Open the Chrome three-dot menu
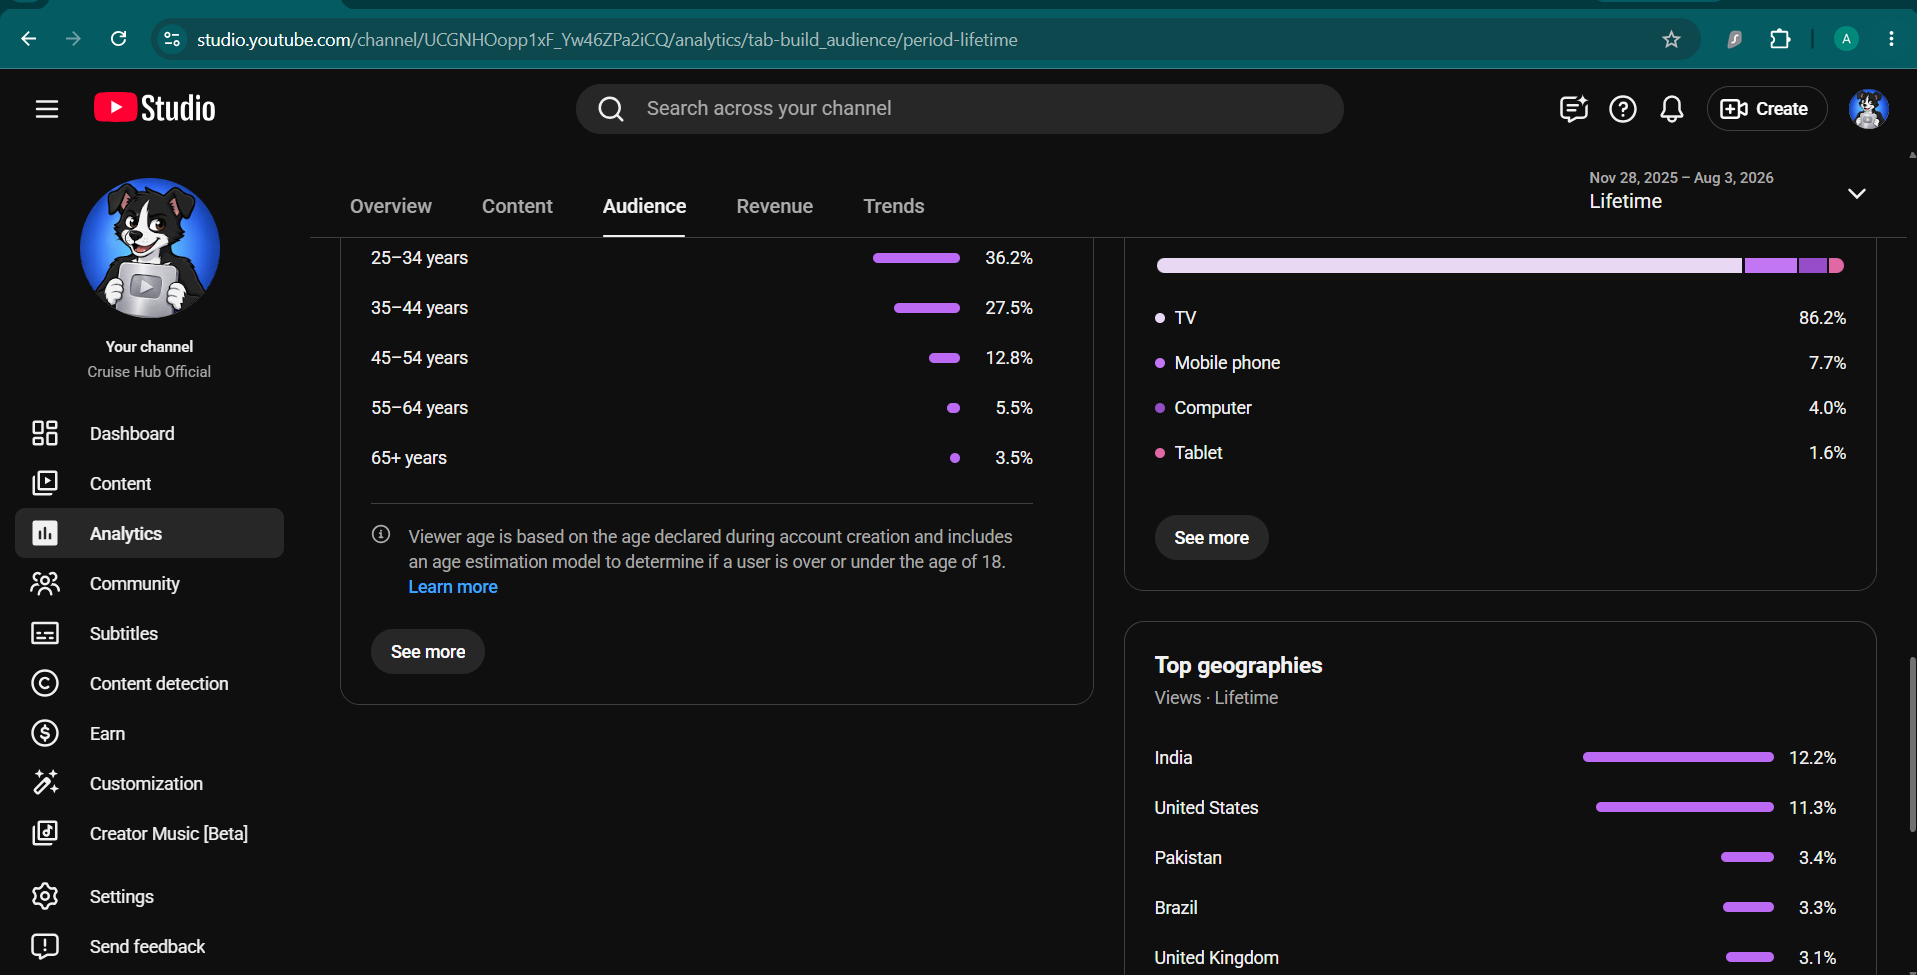This screenshot has width=1917, height=975. click(1891, 39)
